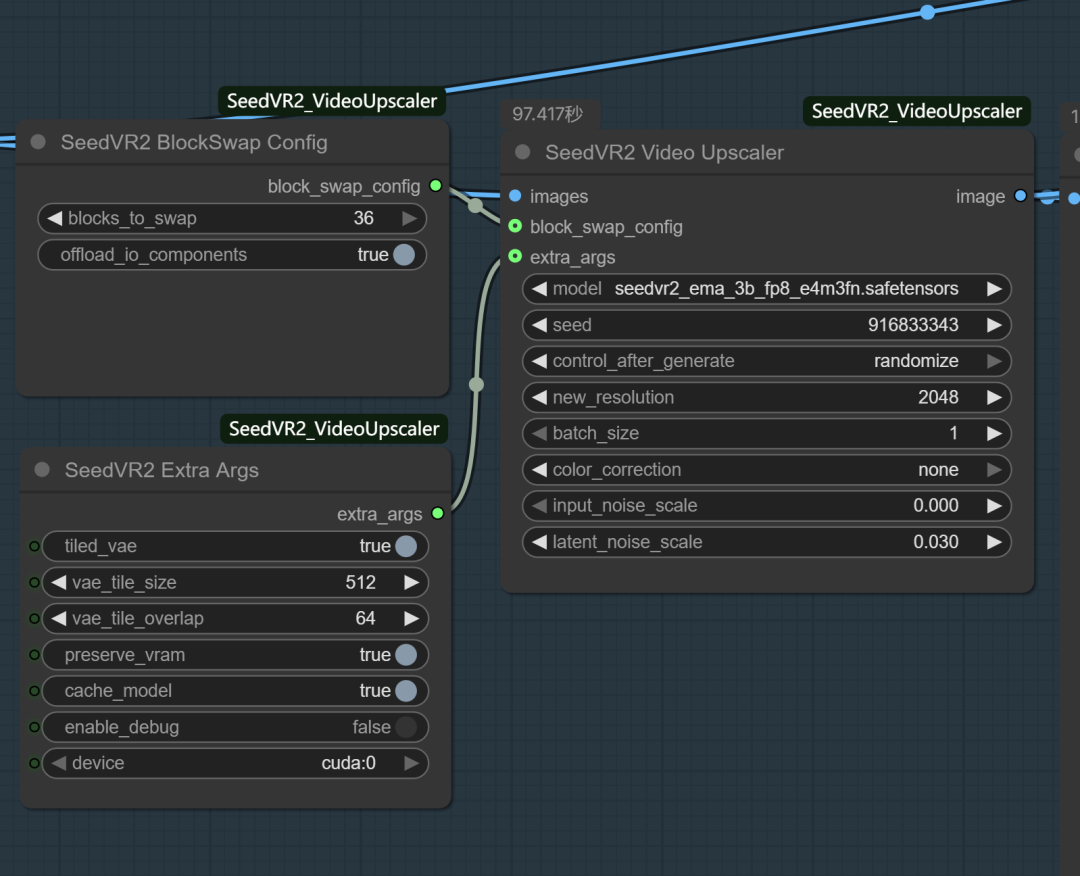
Task: Collapse the SeedVR2 Extra Args node dot
Action: click(42, 470)
